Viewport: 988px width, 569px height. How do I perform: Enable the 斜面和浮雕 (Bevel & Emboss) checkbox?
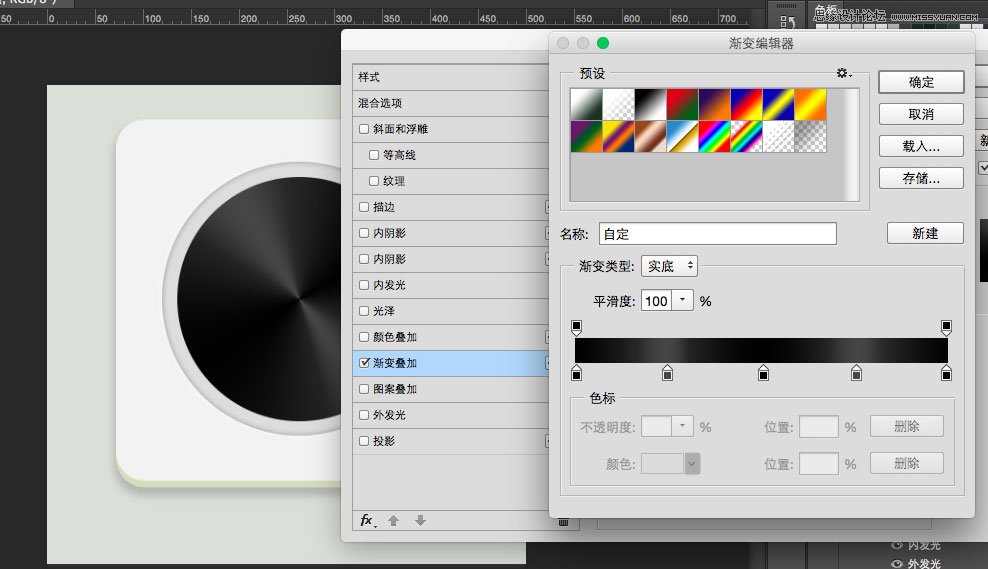(364, 129)
